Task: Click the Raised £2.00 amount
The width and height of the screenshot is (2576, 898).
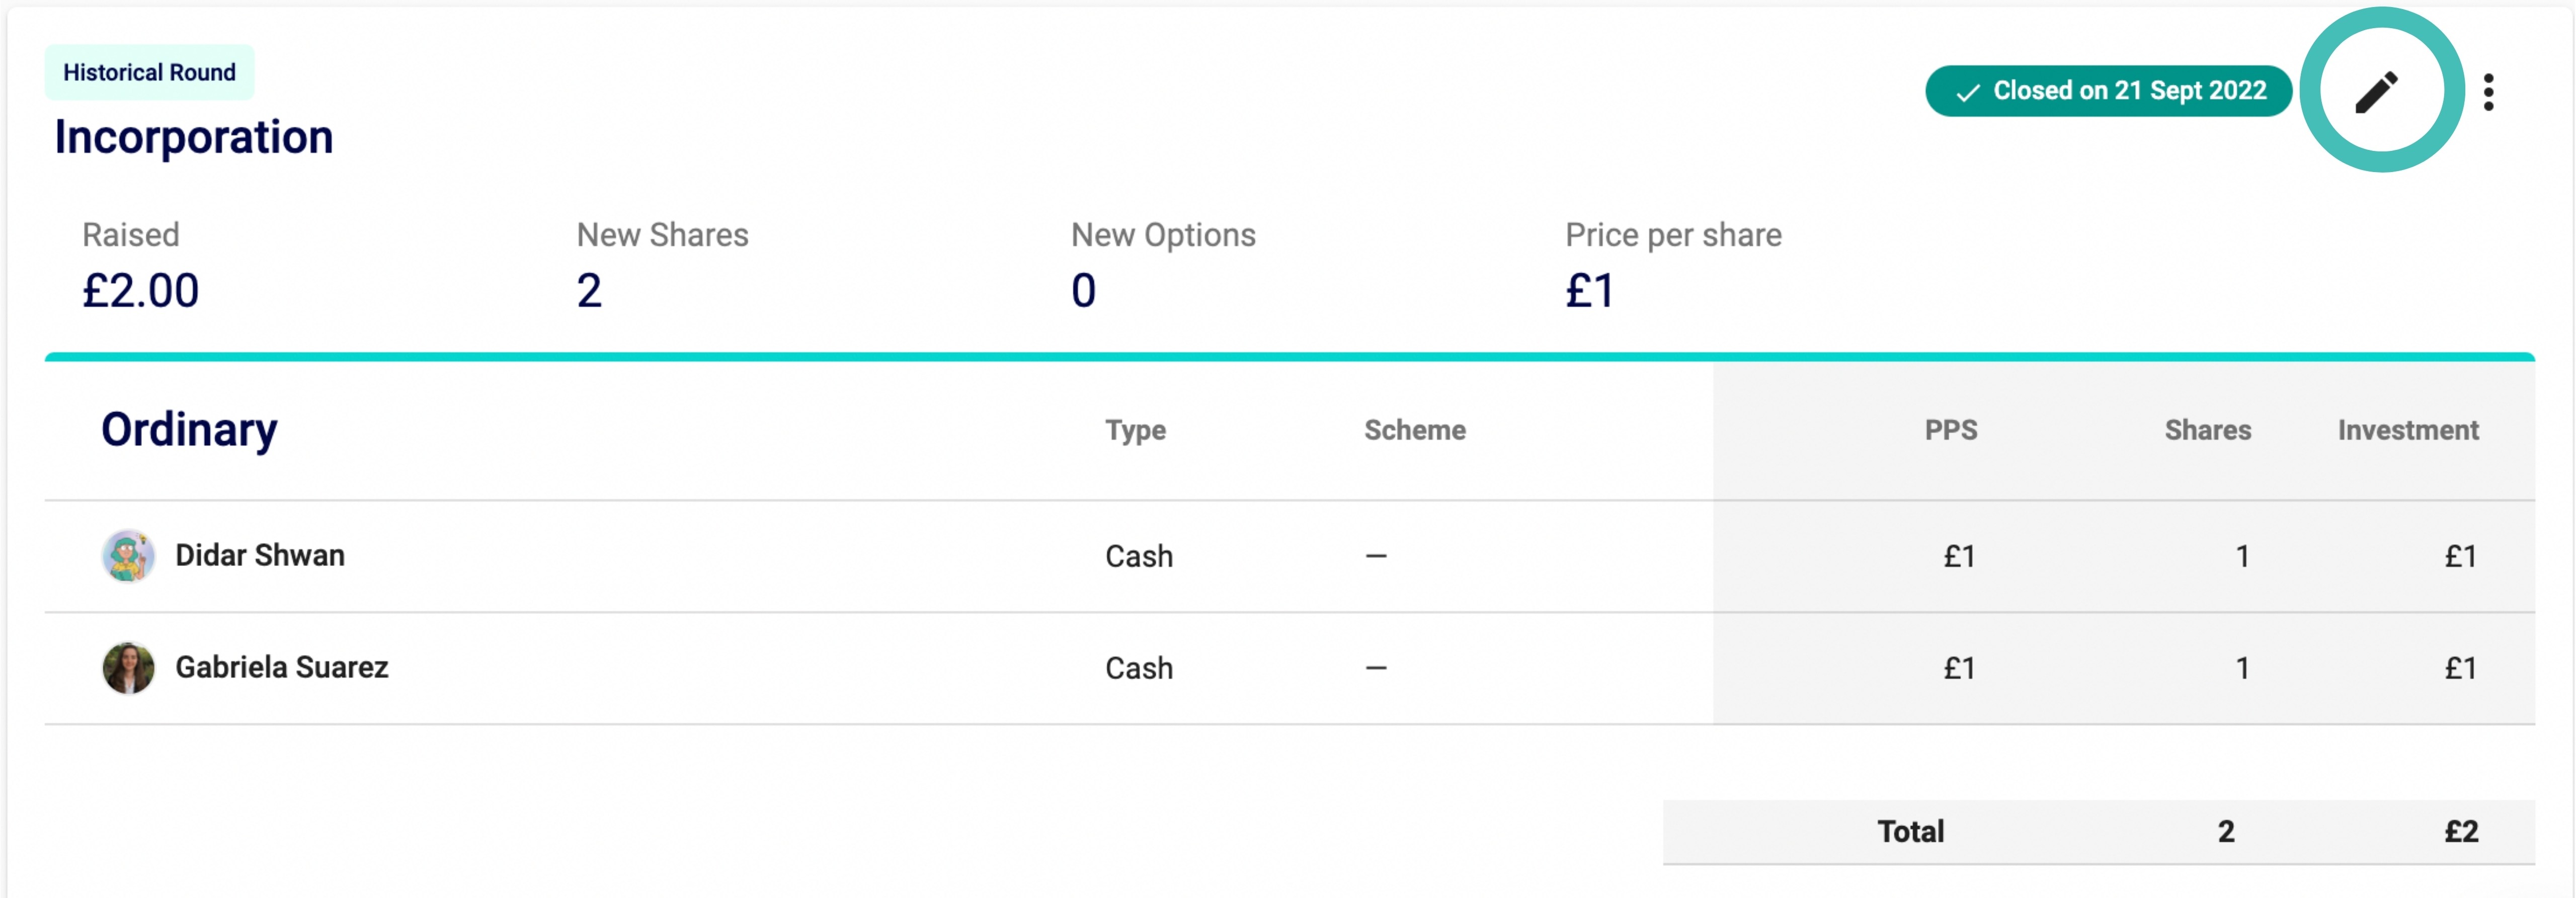Action: coord(141,291)
